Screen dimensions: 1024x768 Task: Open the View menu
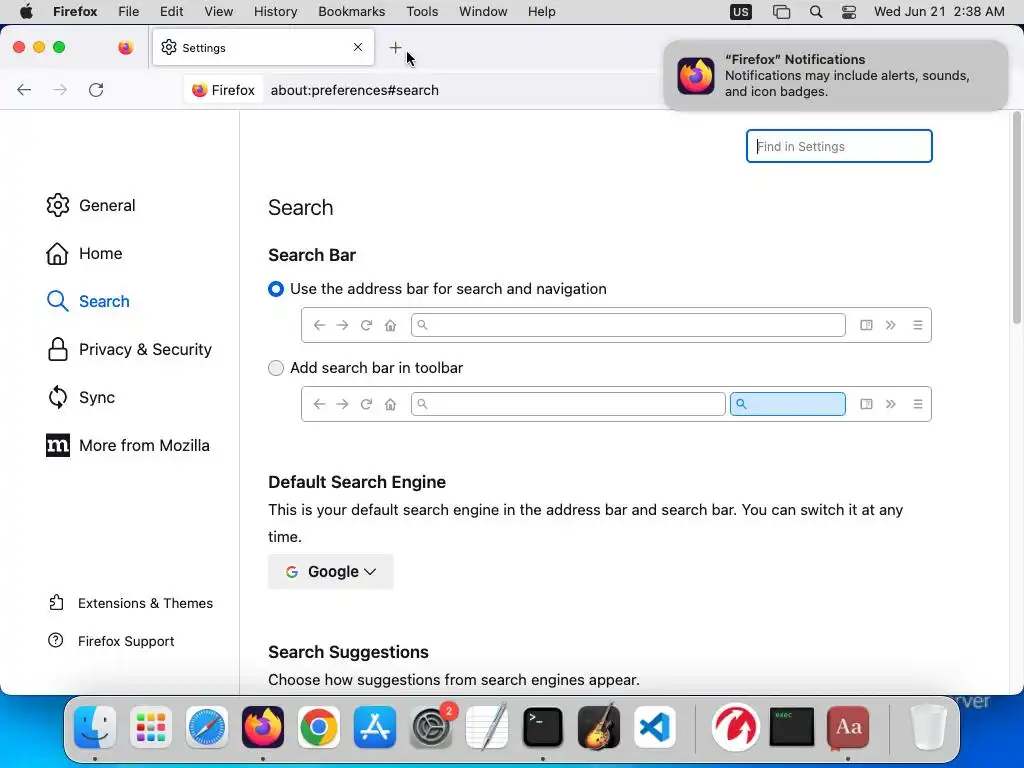click(x=219, y=12)
